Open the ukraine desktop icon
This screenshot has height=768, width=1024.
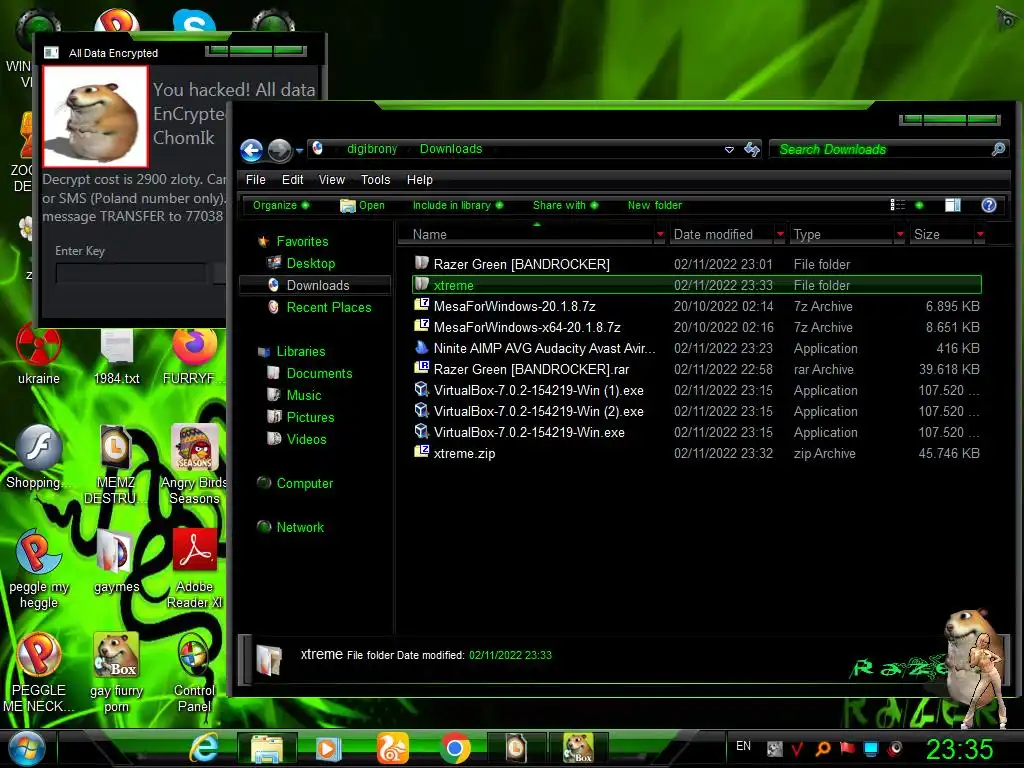pos(39,353)
